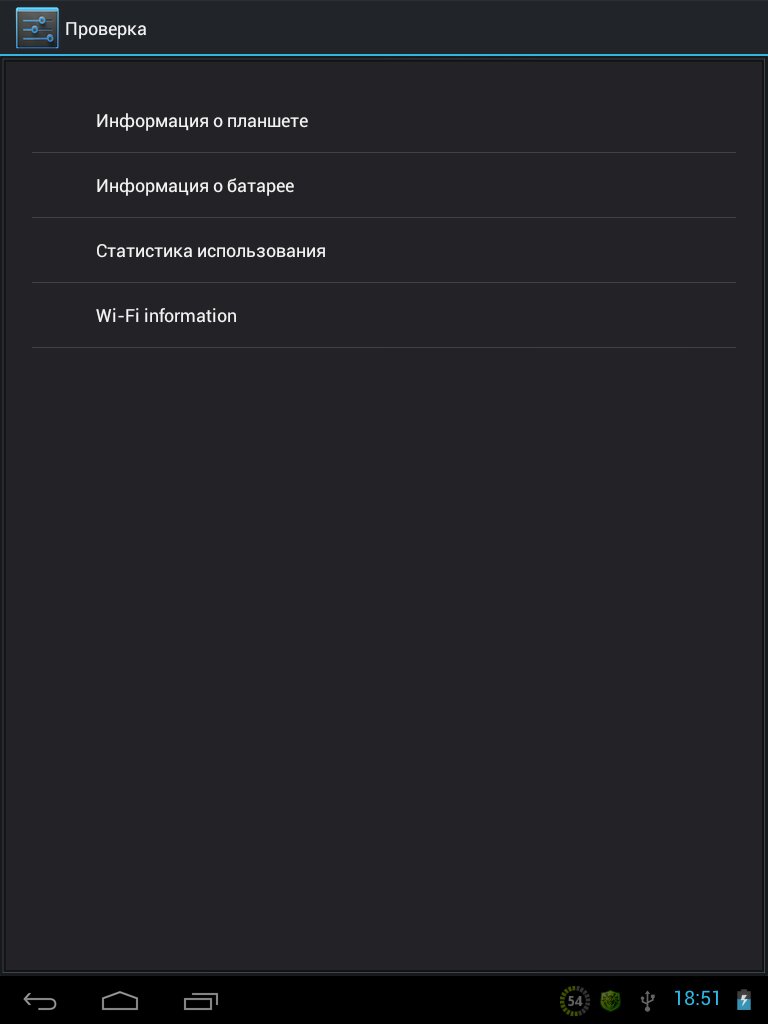
Task: View usage statistics from the third list row
Action: pos(384,251)
